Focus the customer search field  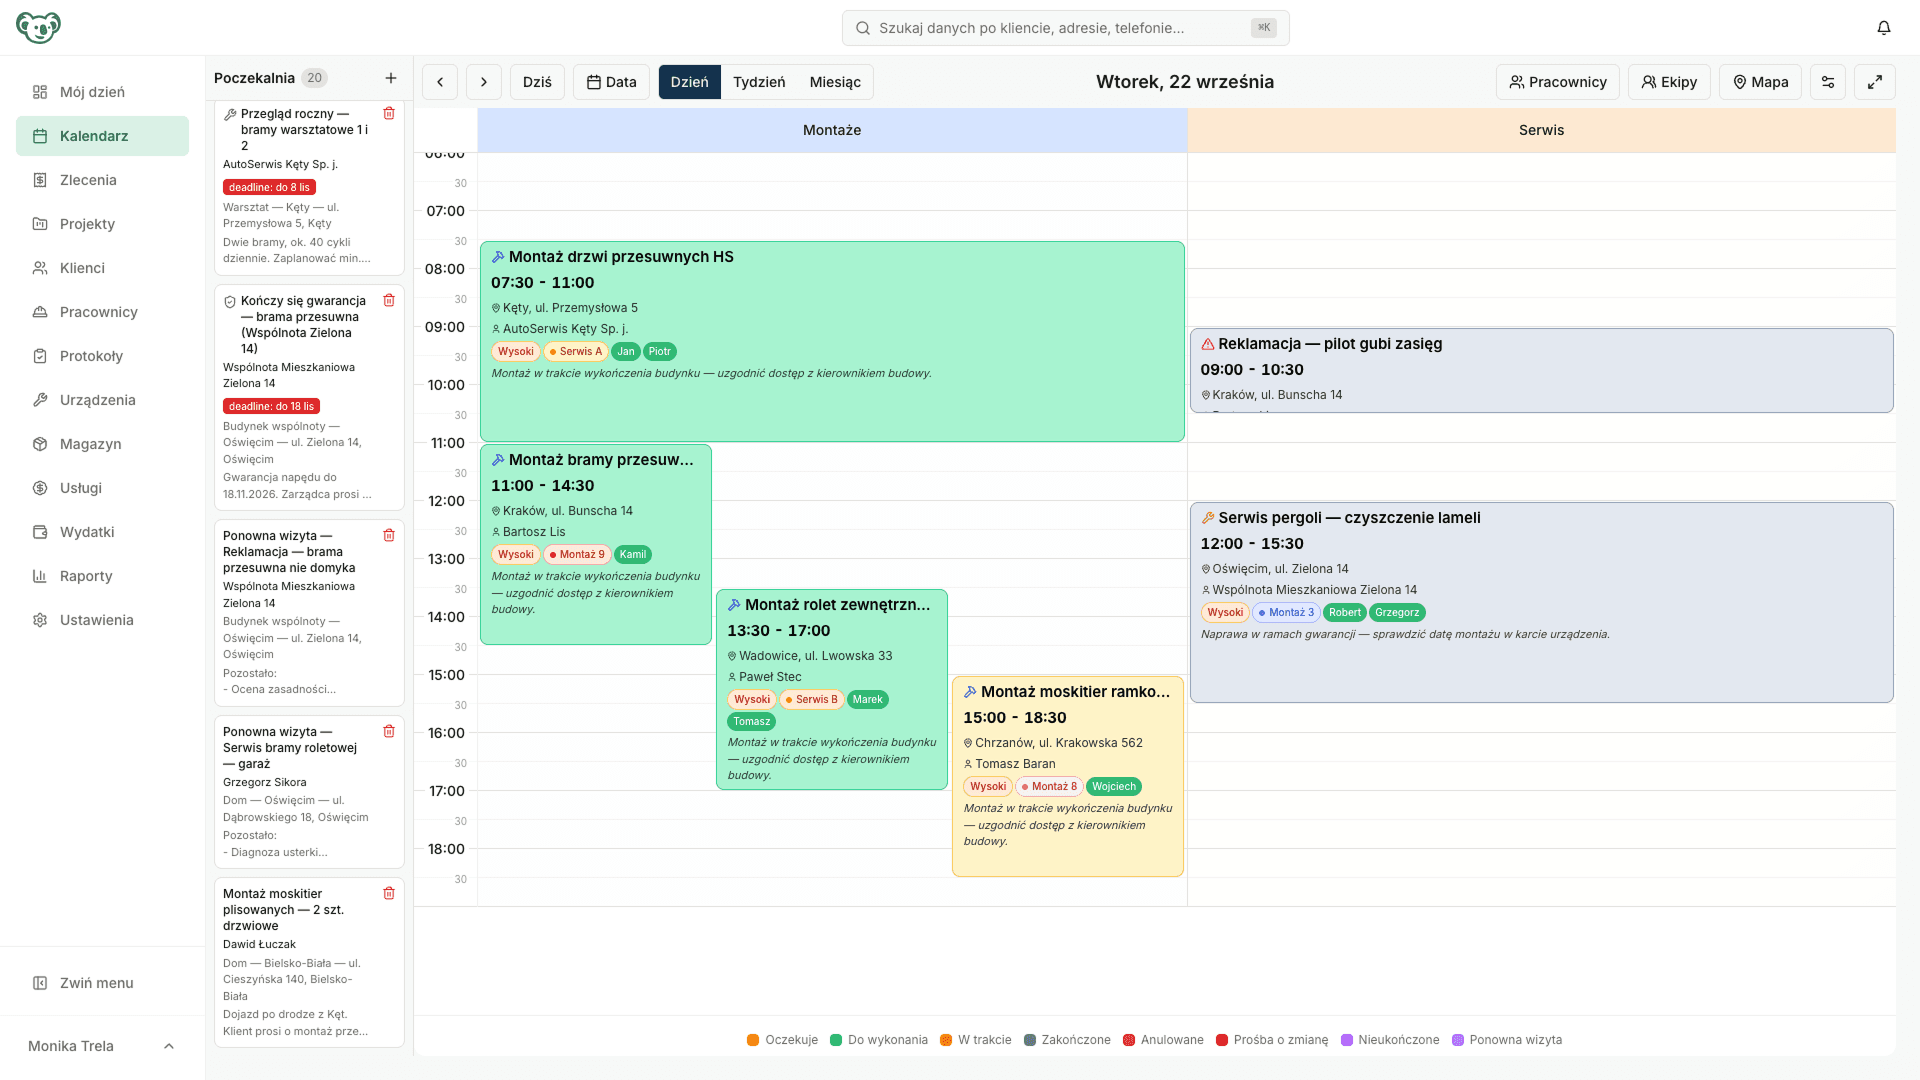(x=1065, y=28)
